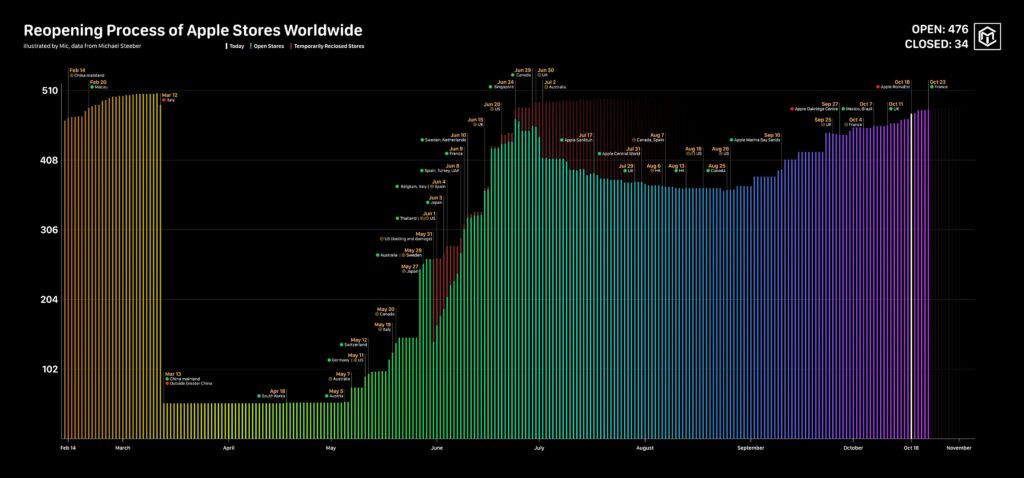
Task: Click the green dot beside Apple Marina Bay Sands
Action: point(731,140)
